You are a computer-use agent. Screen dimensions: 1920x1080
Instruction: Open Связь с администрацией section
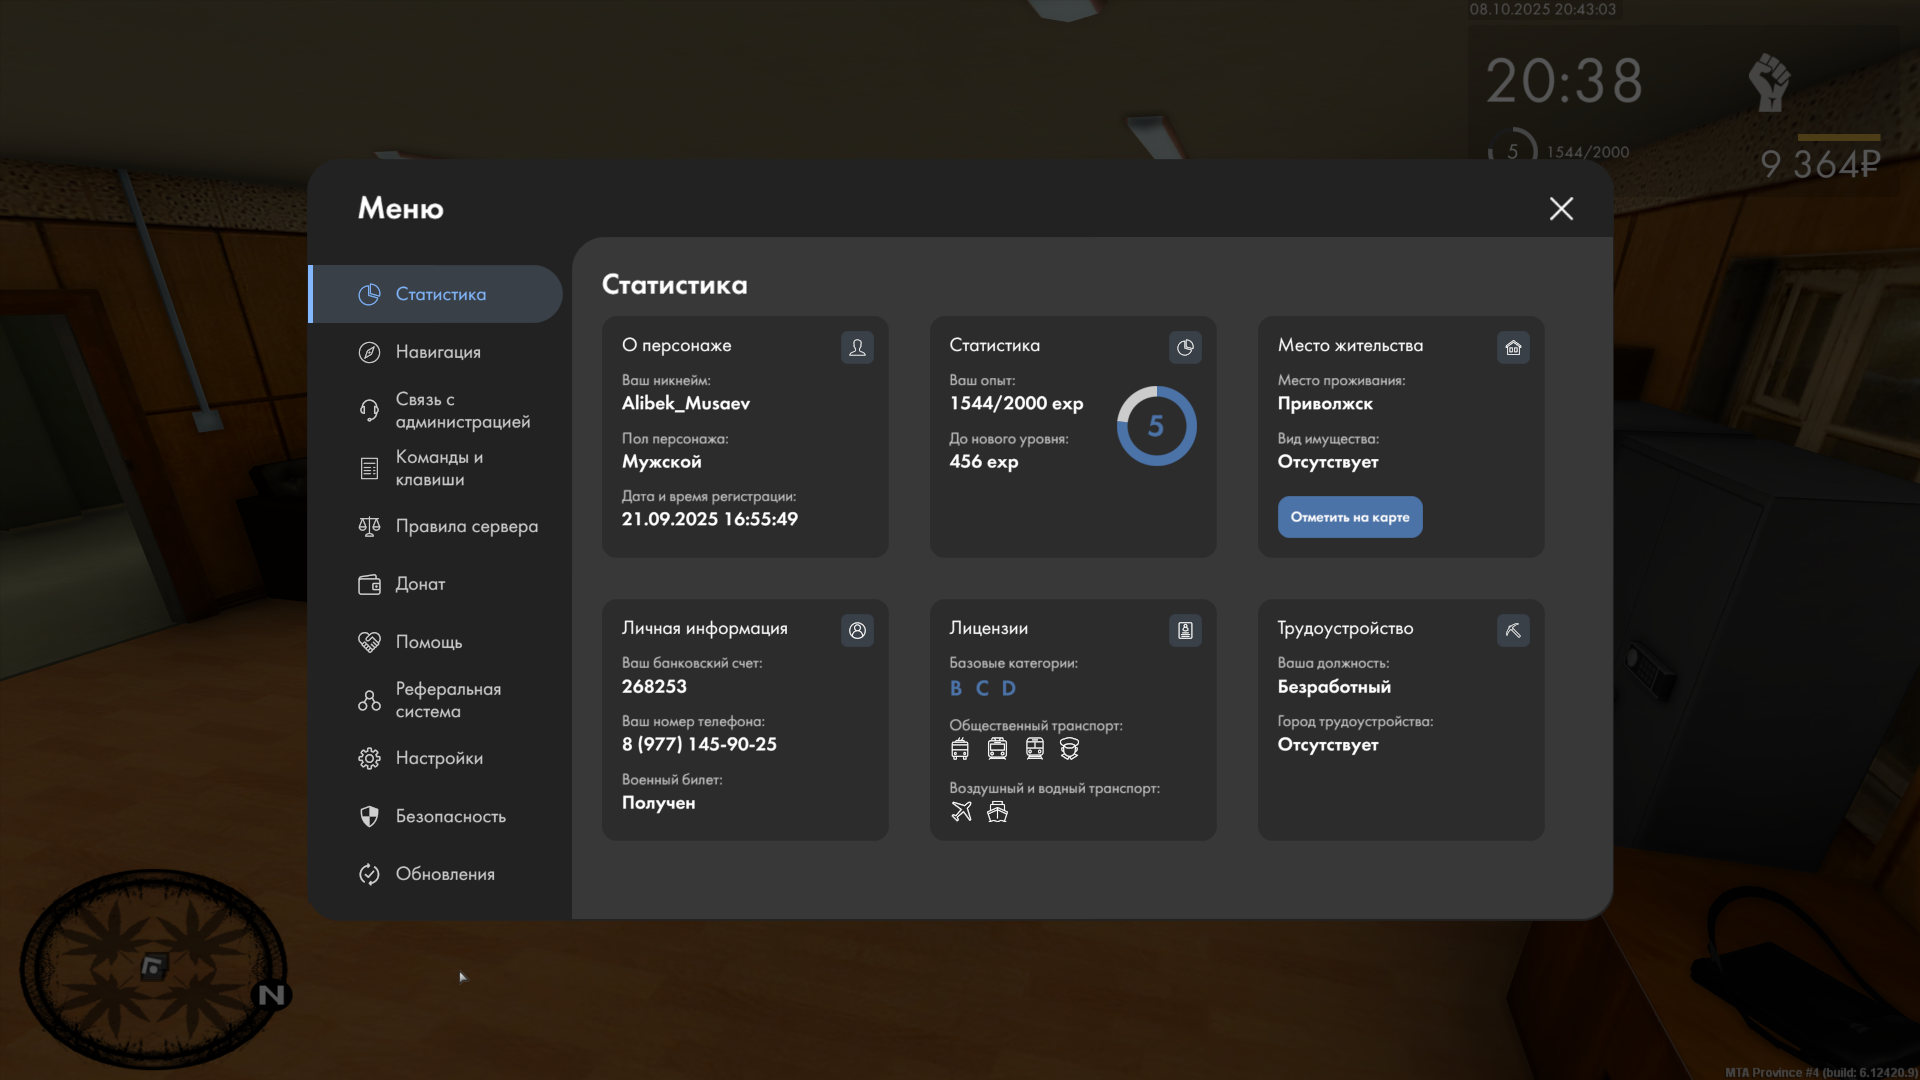pos(462,410)
